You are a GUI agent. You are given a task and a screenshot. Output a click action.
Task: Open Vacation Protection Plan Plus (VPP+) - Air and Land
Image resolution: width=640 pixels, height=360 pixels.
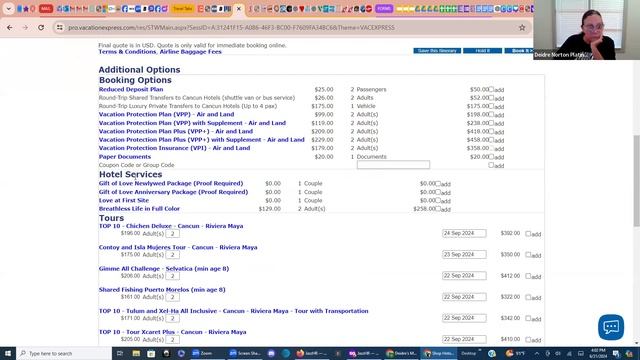pyautogui.click(x=176, y=131)
